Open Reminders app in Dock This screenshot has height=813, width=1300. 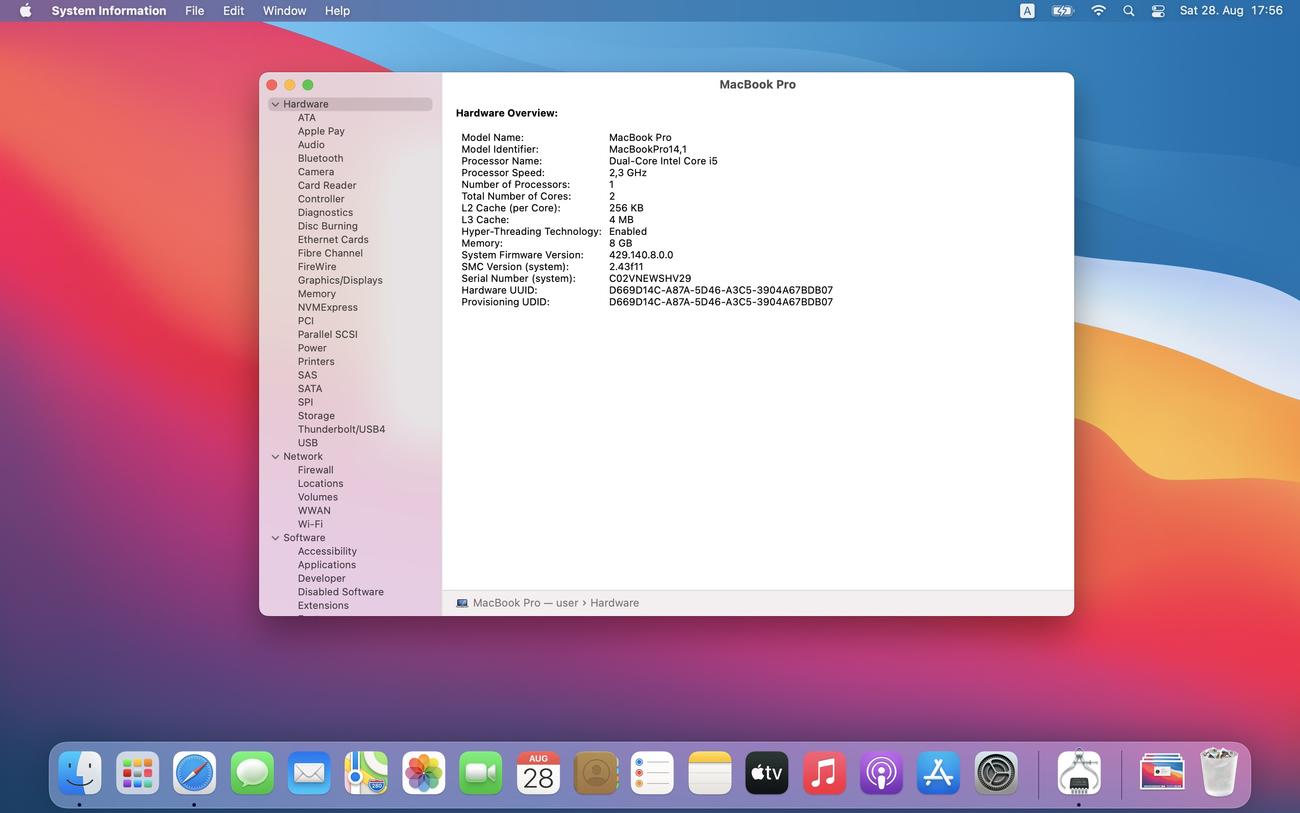click(653, 773)
